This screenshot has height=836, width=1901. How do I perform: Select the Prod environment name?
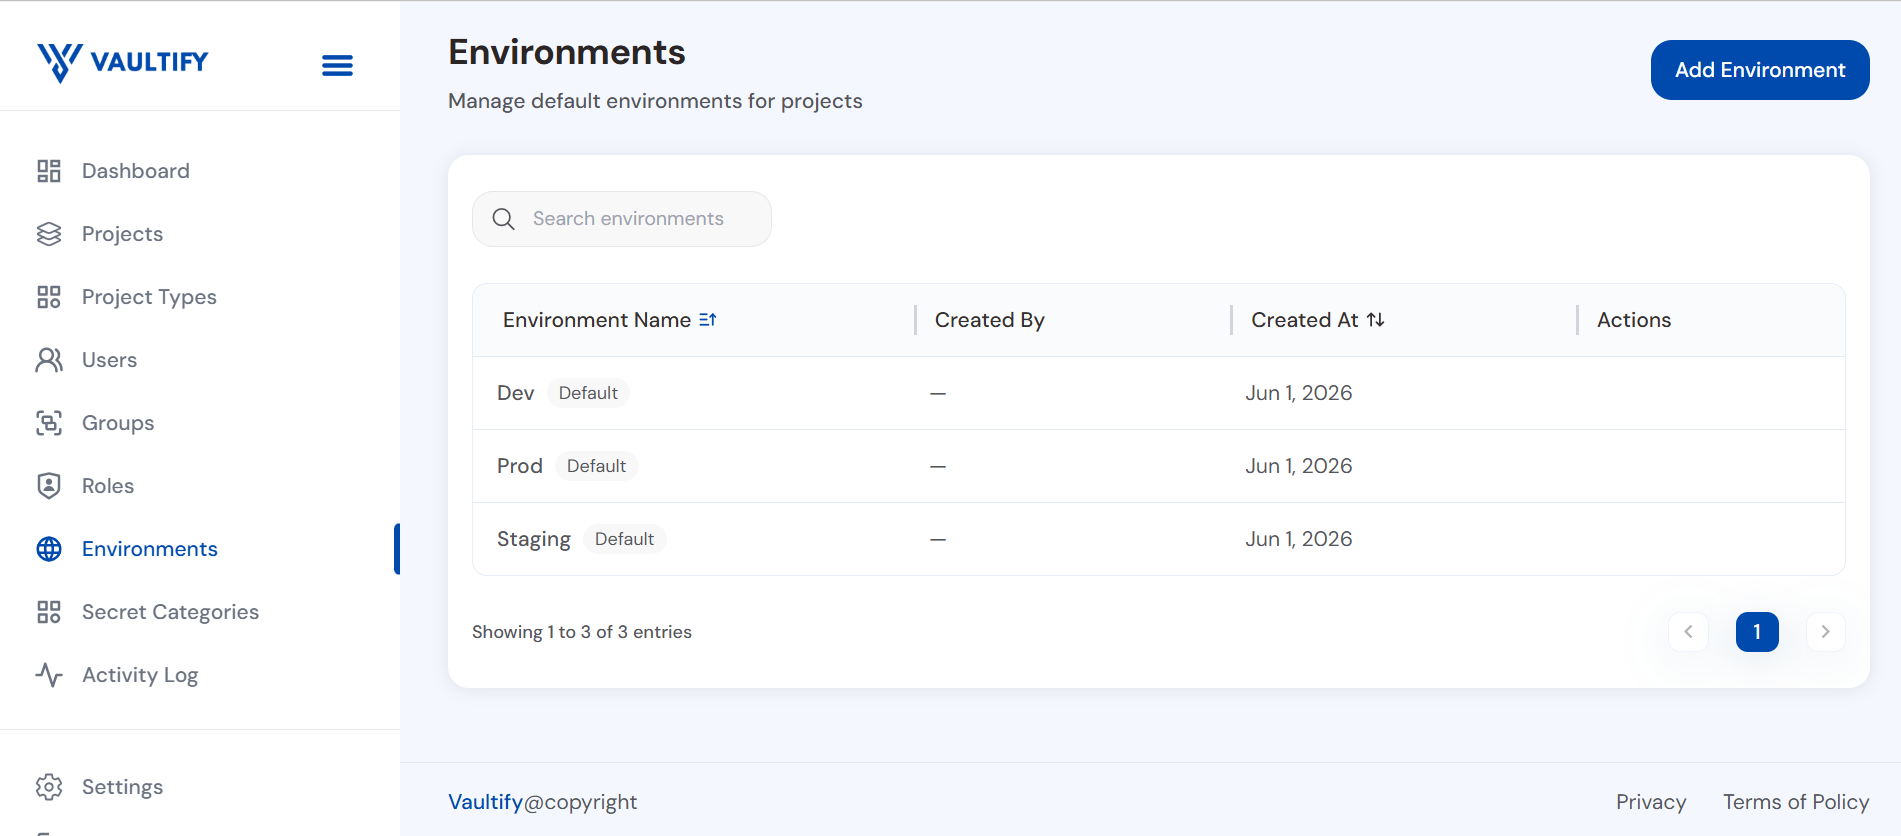(x=520, y=466)
